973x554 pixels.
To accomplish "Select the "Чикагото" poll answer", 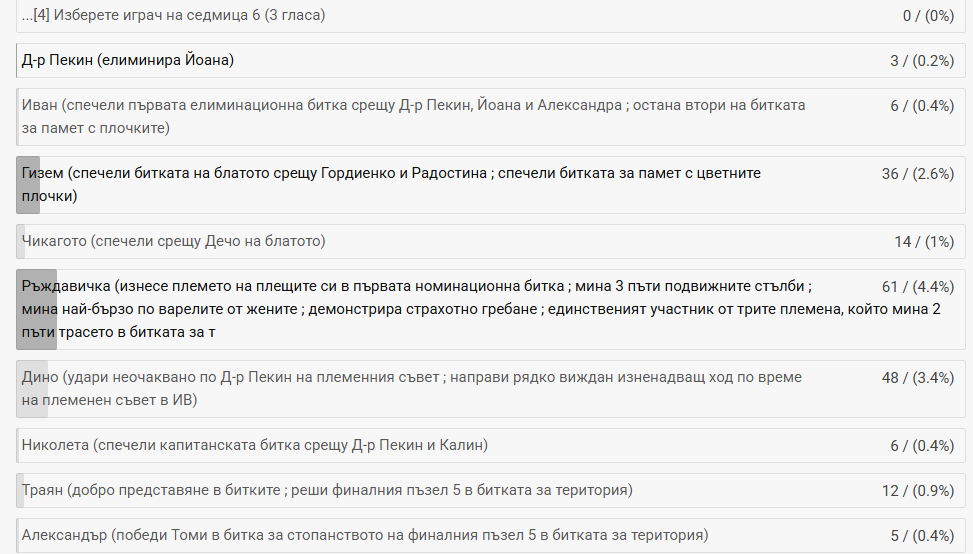I will click(174, 241).
